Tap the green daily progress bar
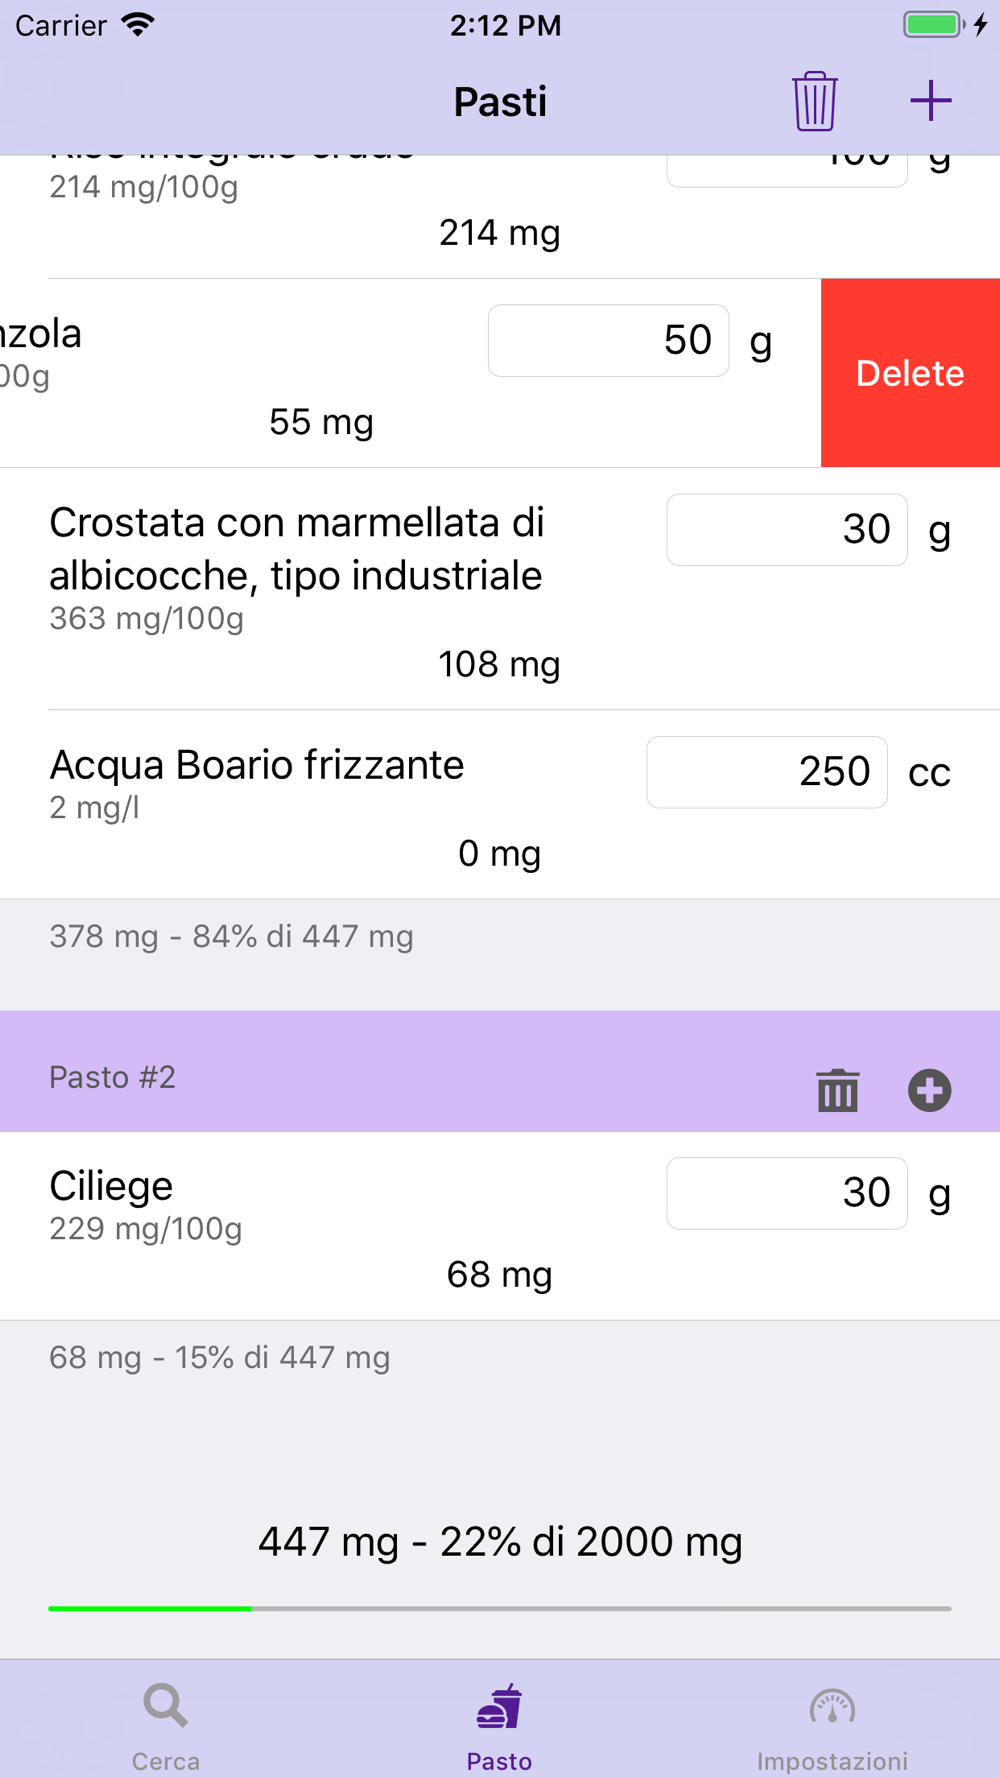Viewport: 1000px width, 1778px height. (499, 1608)
